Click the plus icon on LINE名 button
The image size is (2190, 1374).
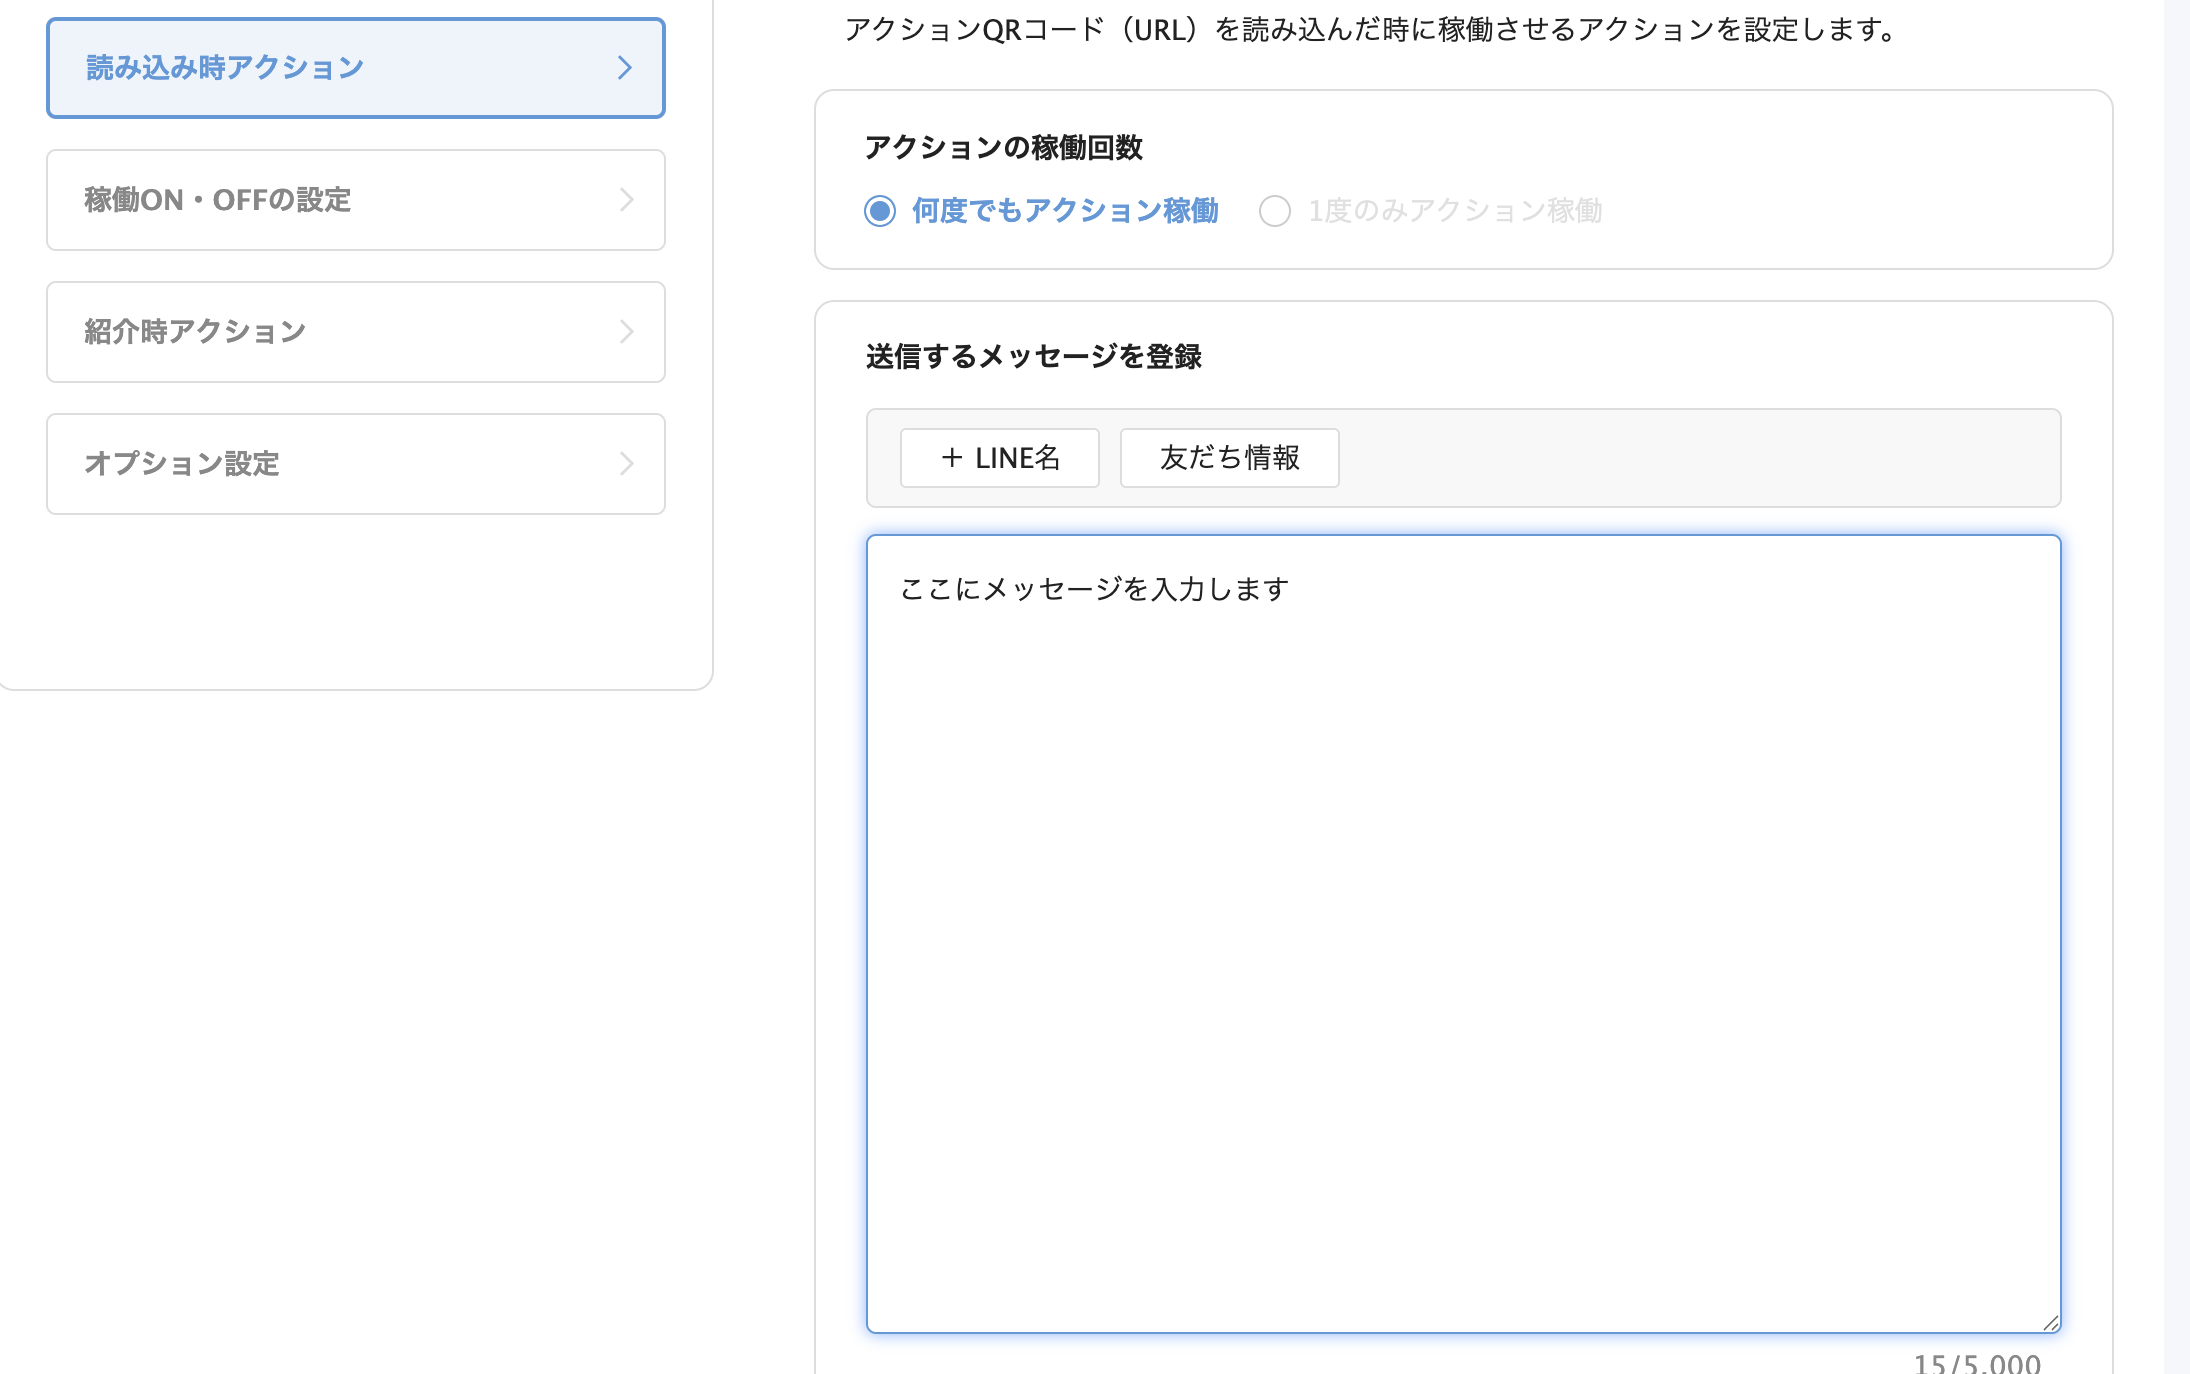point(952,458)
